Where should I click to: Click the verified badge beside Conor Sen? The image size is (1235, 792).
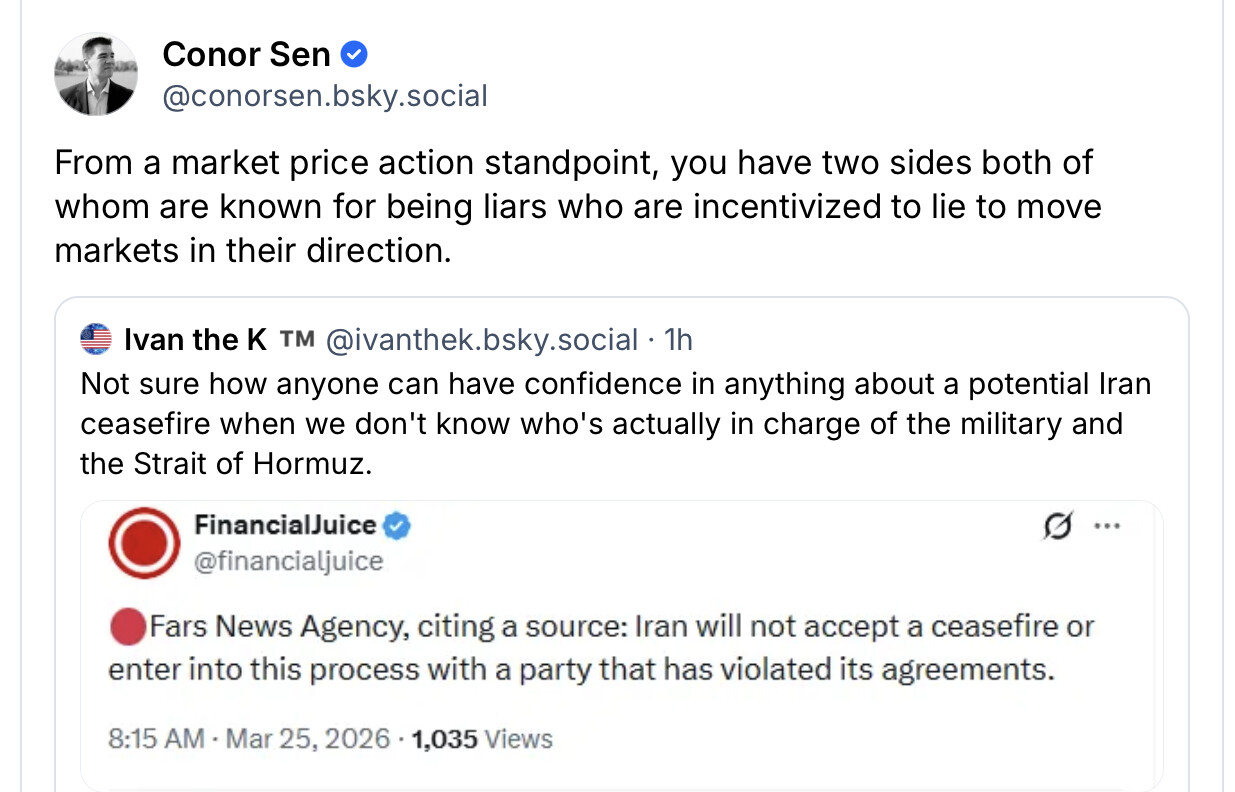tap(355, 53)
